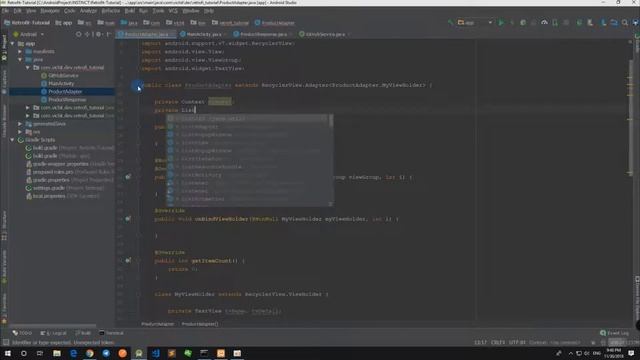Toggle the Structure side tool window
This screenshot has height=360, width=640.
pos(4,225)
